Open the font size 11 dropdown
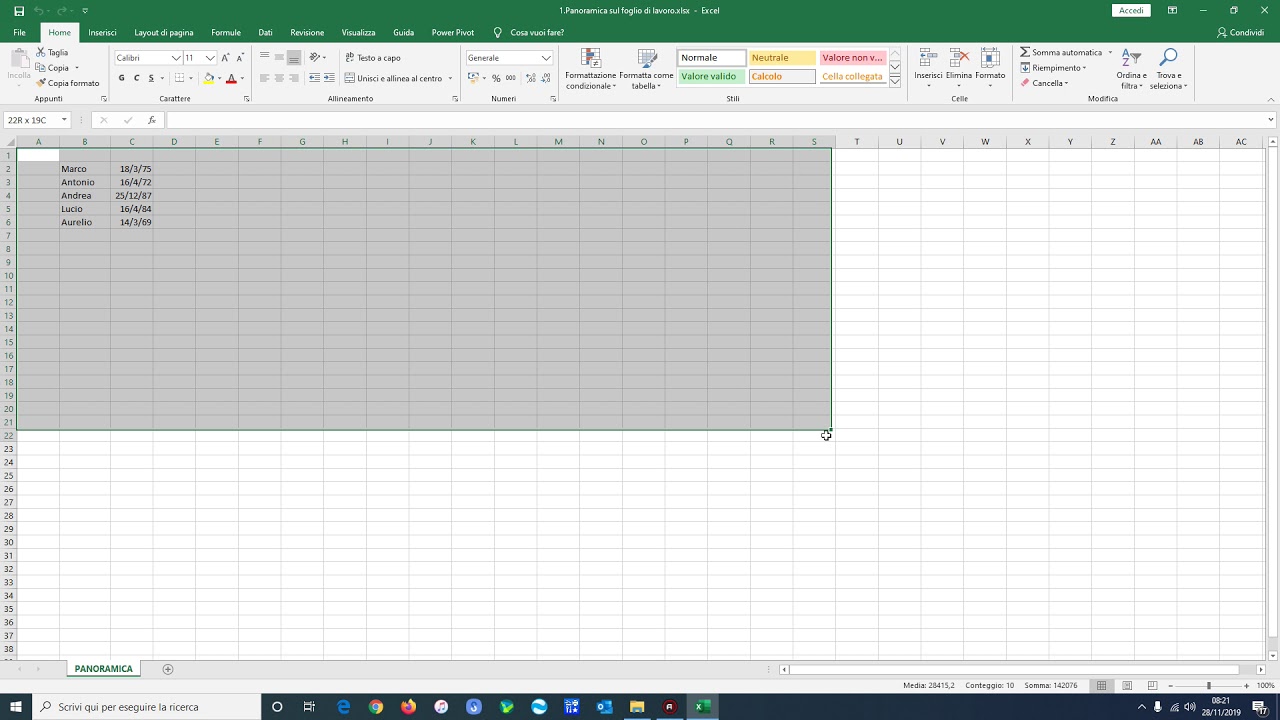The height and width of the screenshot is (720, 1280). (210, 58)
